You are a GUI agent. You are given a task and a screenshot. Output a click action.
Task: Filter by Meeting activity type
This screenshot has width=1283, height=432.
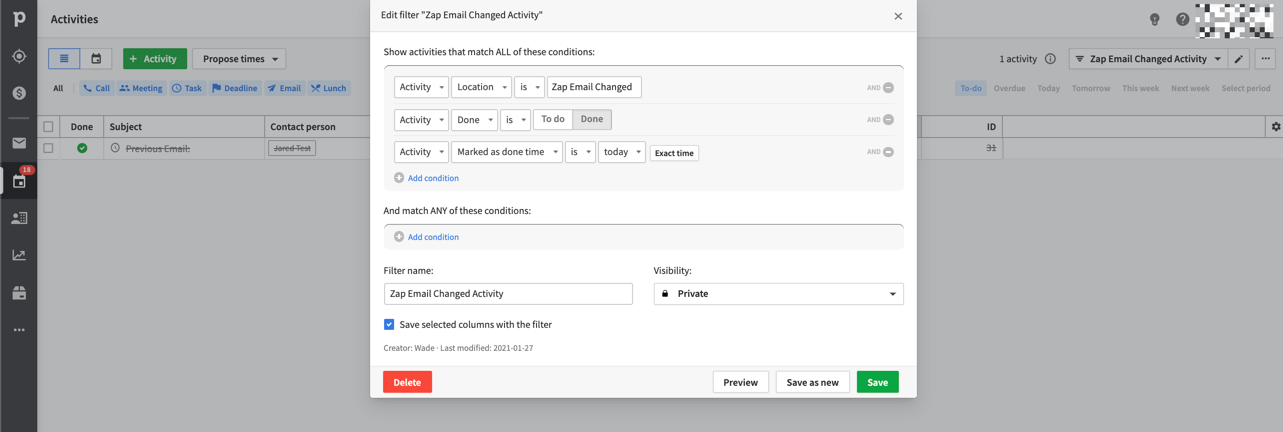point(141,88)
